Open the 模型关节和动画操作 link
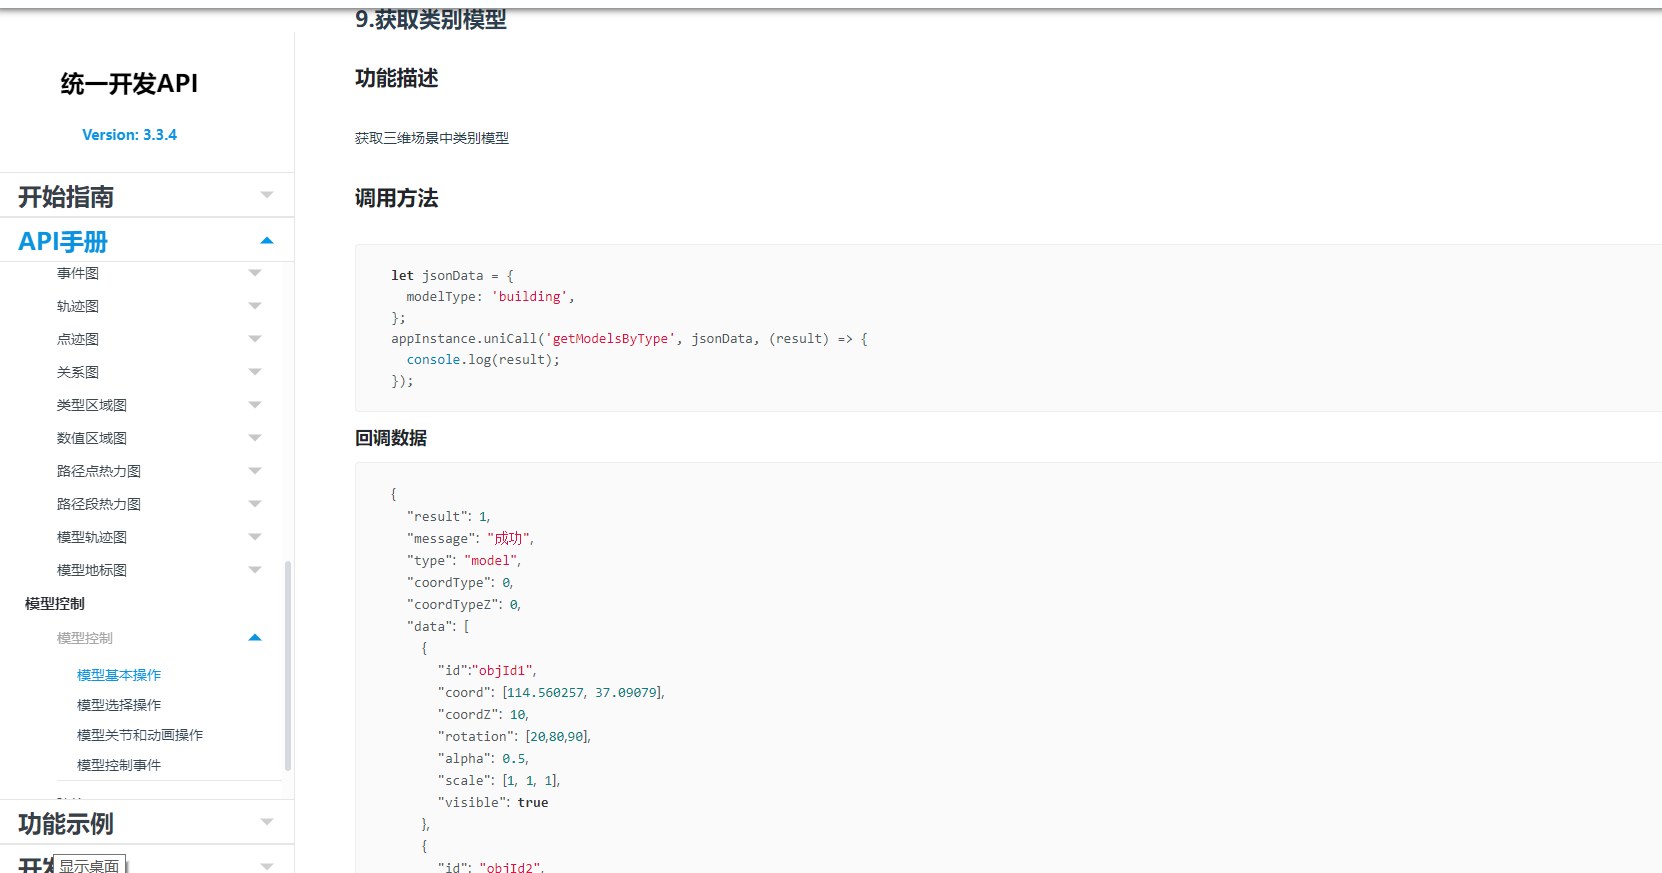Screen dimensions: 1662x873 point(140,735)
